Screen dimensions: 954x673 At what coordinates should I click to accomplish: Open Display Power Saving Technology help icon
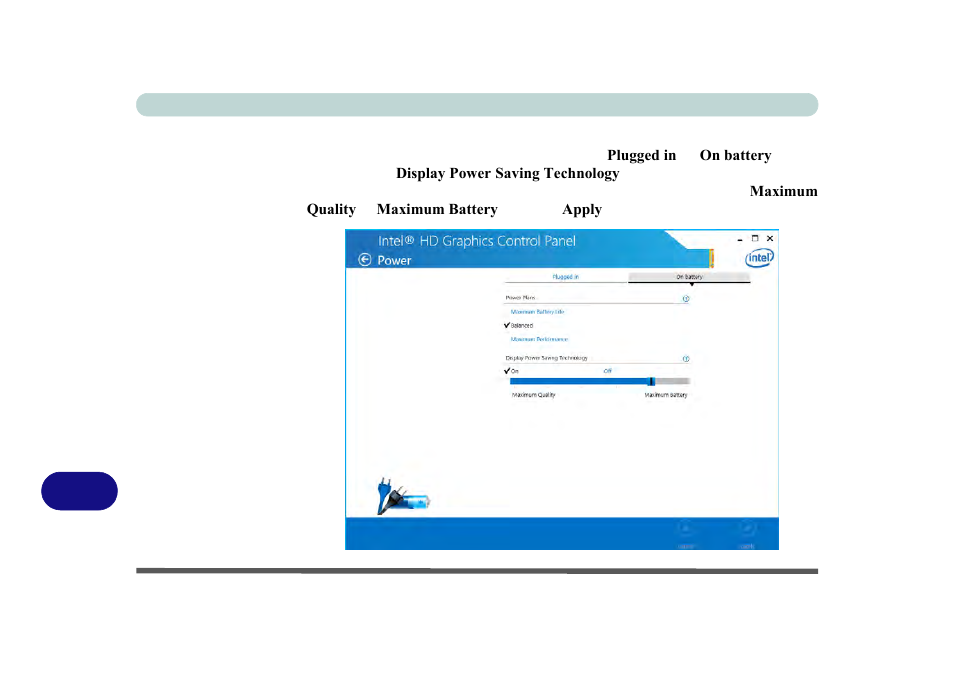point(686,358)
